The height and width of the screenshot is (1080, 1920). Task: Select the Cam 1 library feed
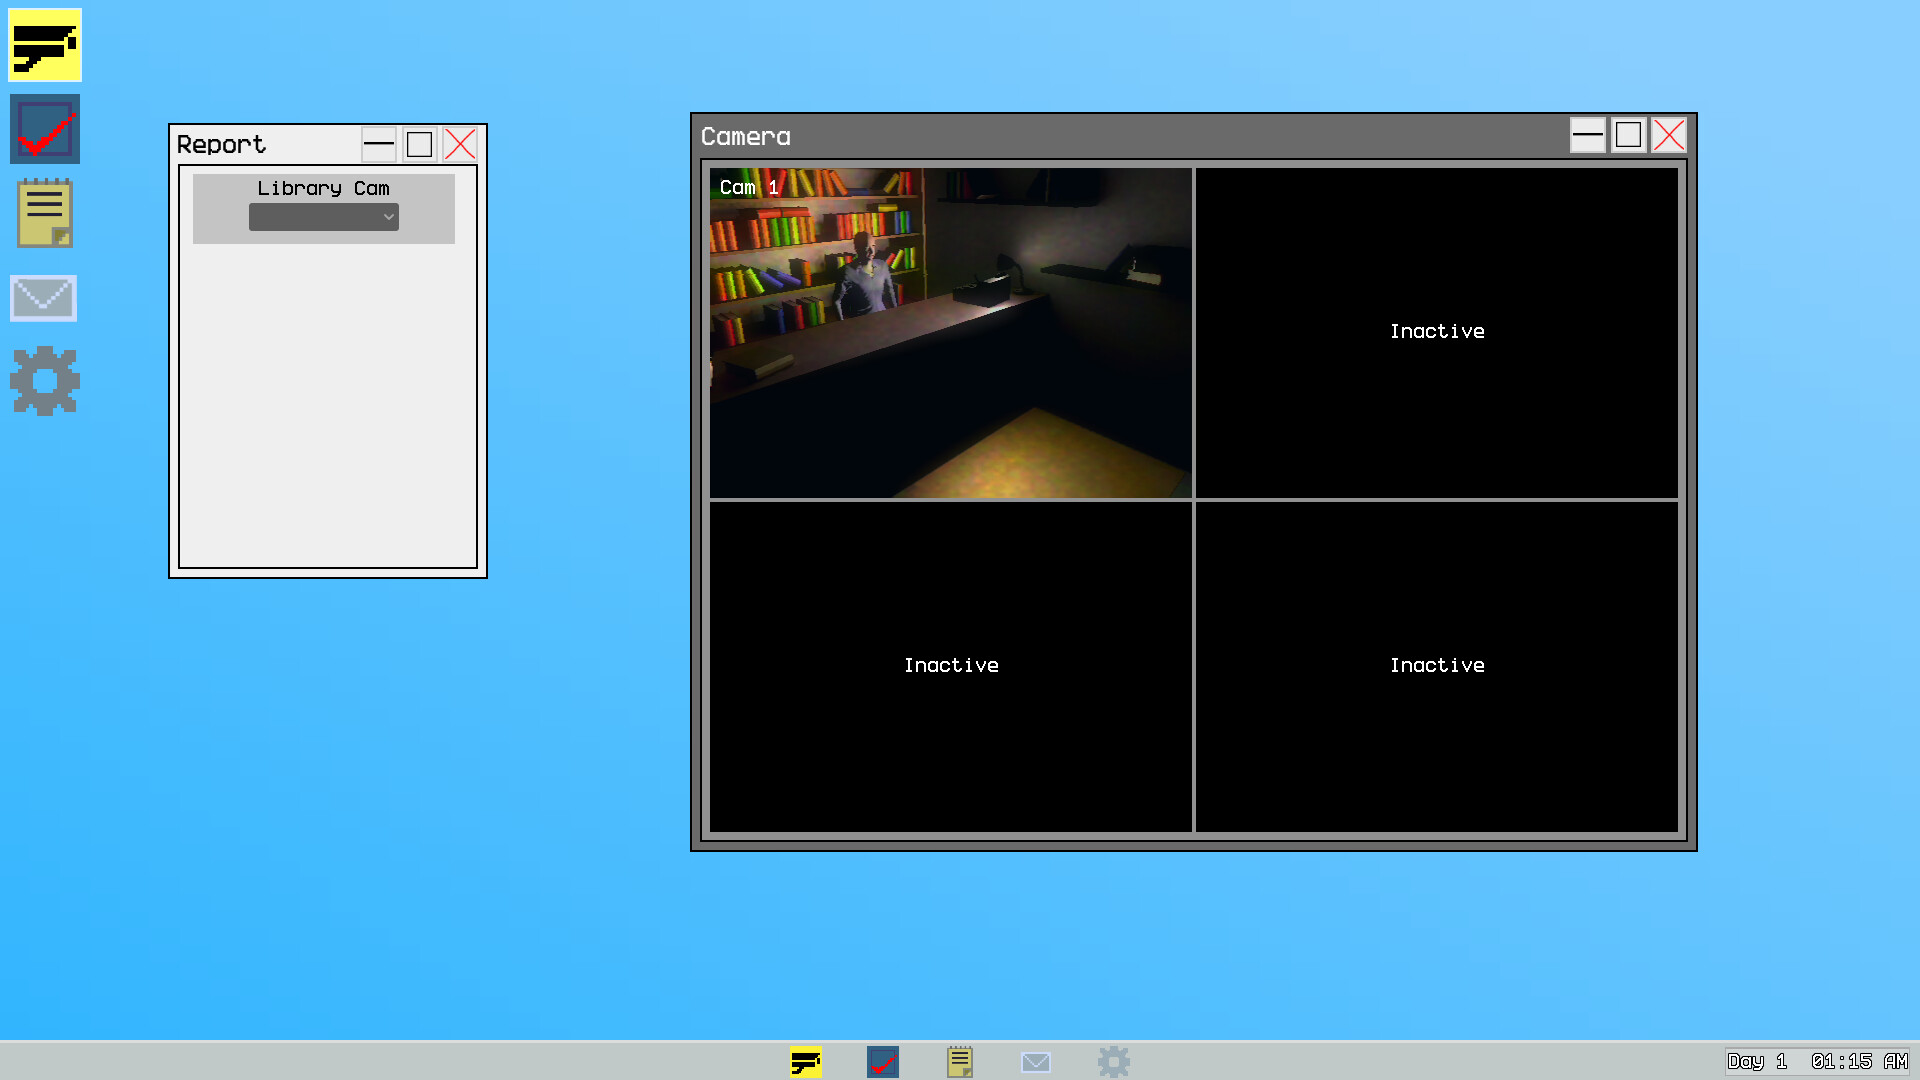click(x=950, y=333)
